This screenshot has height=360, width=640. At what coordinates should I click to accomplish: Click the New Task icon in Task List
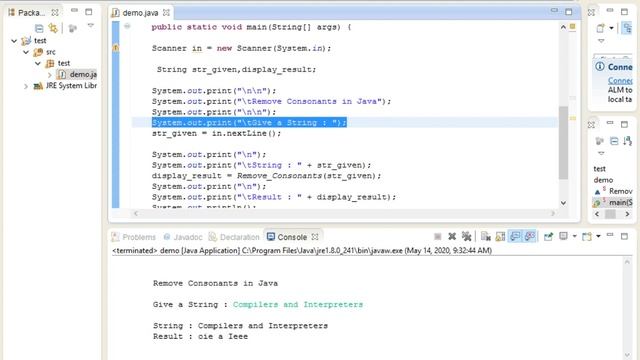(600, 28)
